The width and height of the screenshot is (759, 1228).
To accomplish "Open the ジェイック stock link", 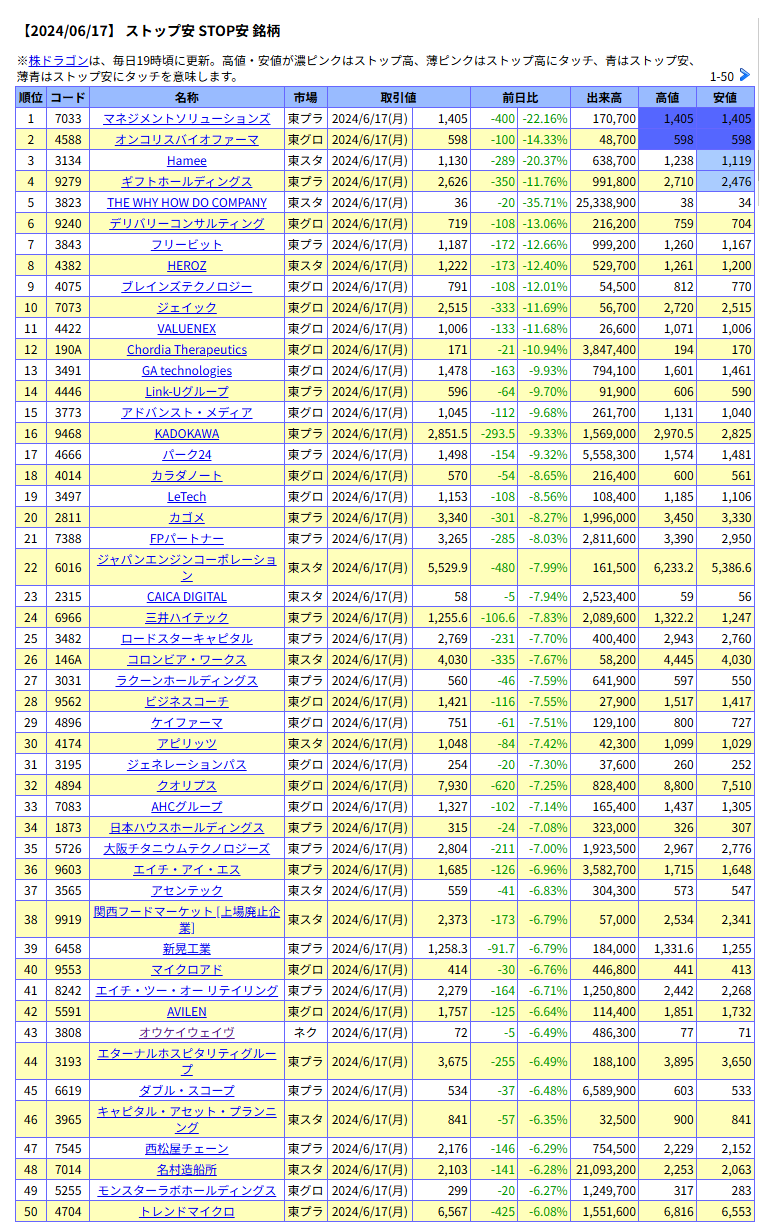I will coord(187,307).
